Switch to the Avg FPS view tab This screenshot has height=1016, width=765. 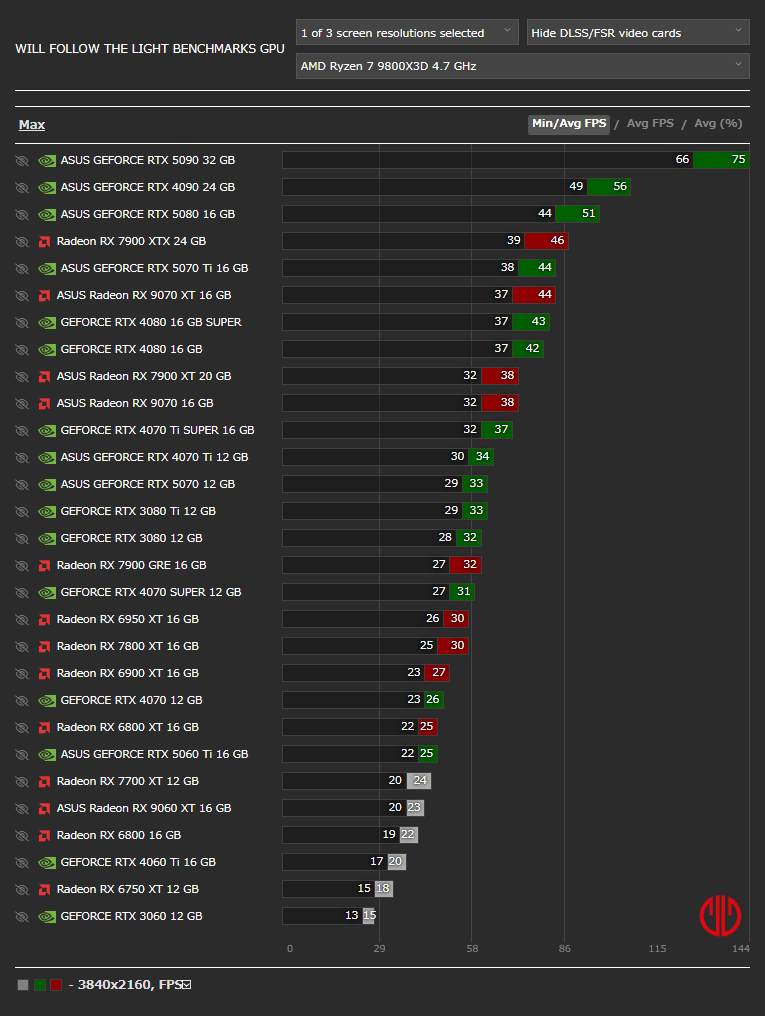coord(650,124)
